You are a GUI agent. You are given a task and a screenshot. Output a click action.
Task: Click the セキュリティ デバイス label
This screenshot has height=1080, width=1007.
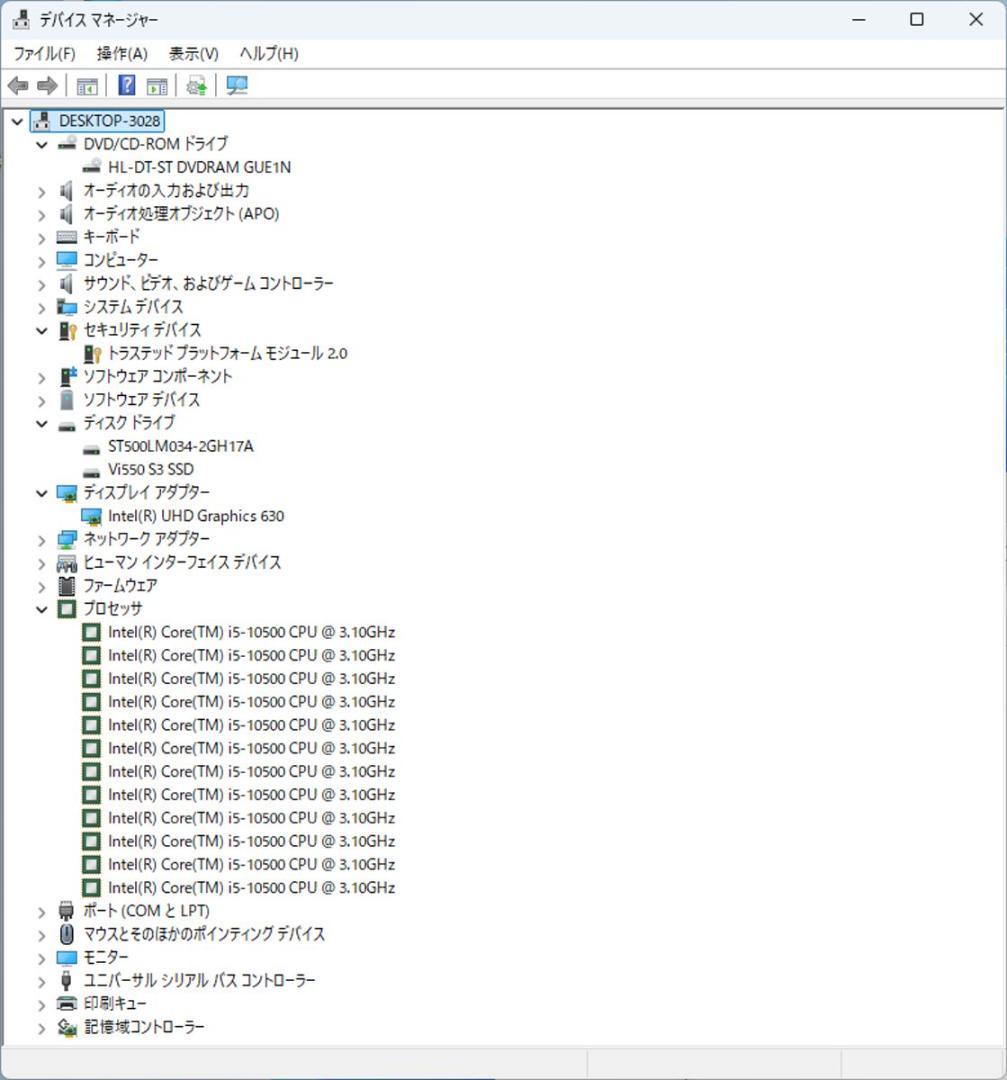(142, 330)
